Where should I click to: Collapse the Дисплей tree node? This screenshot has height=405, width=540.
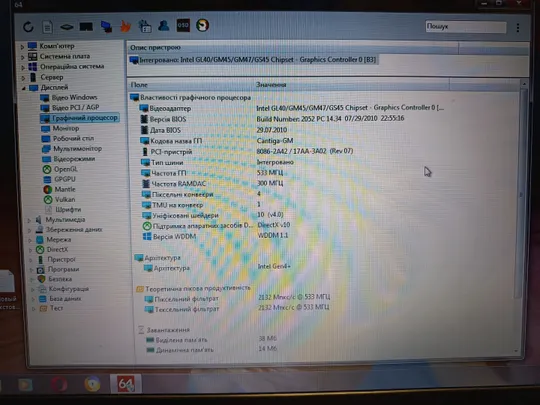(x=24, y=88)
